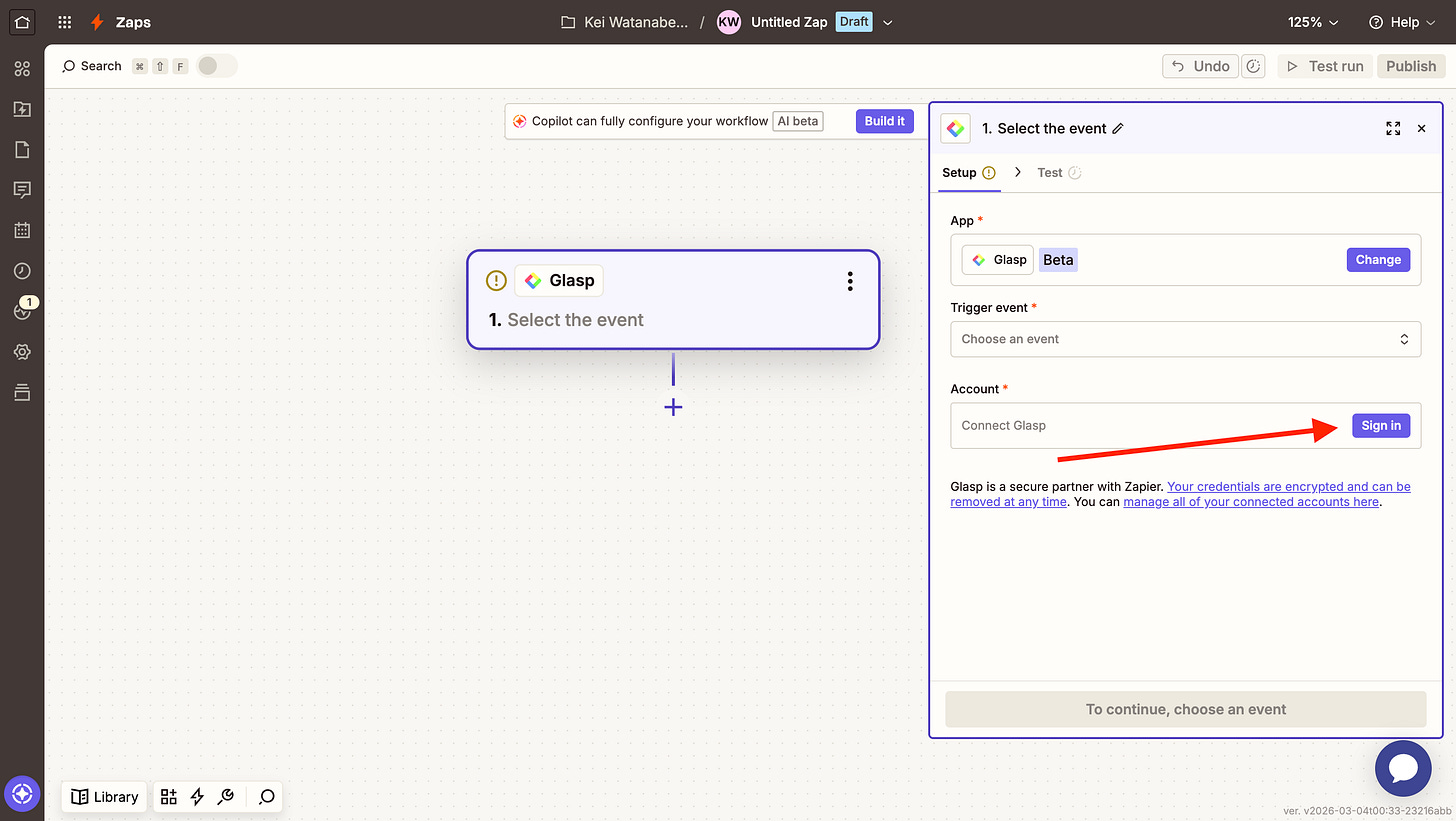Open the chat comments icon in sidebar
Image resolution: width=1456 pixels, height=821 pixels.
click(x=22, y=190)
